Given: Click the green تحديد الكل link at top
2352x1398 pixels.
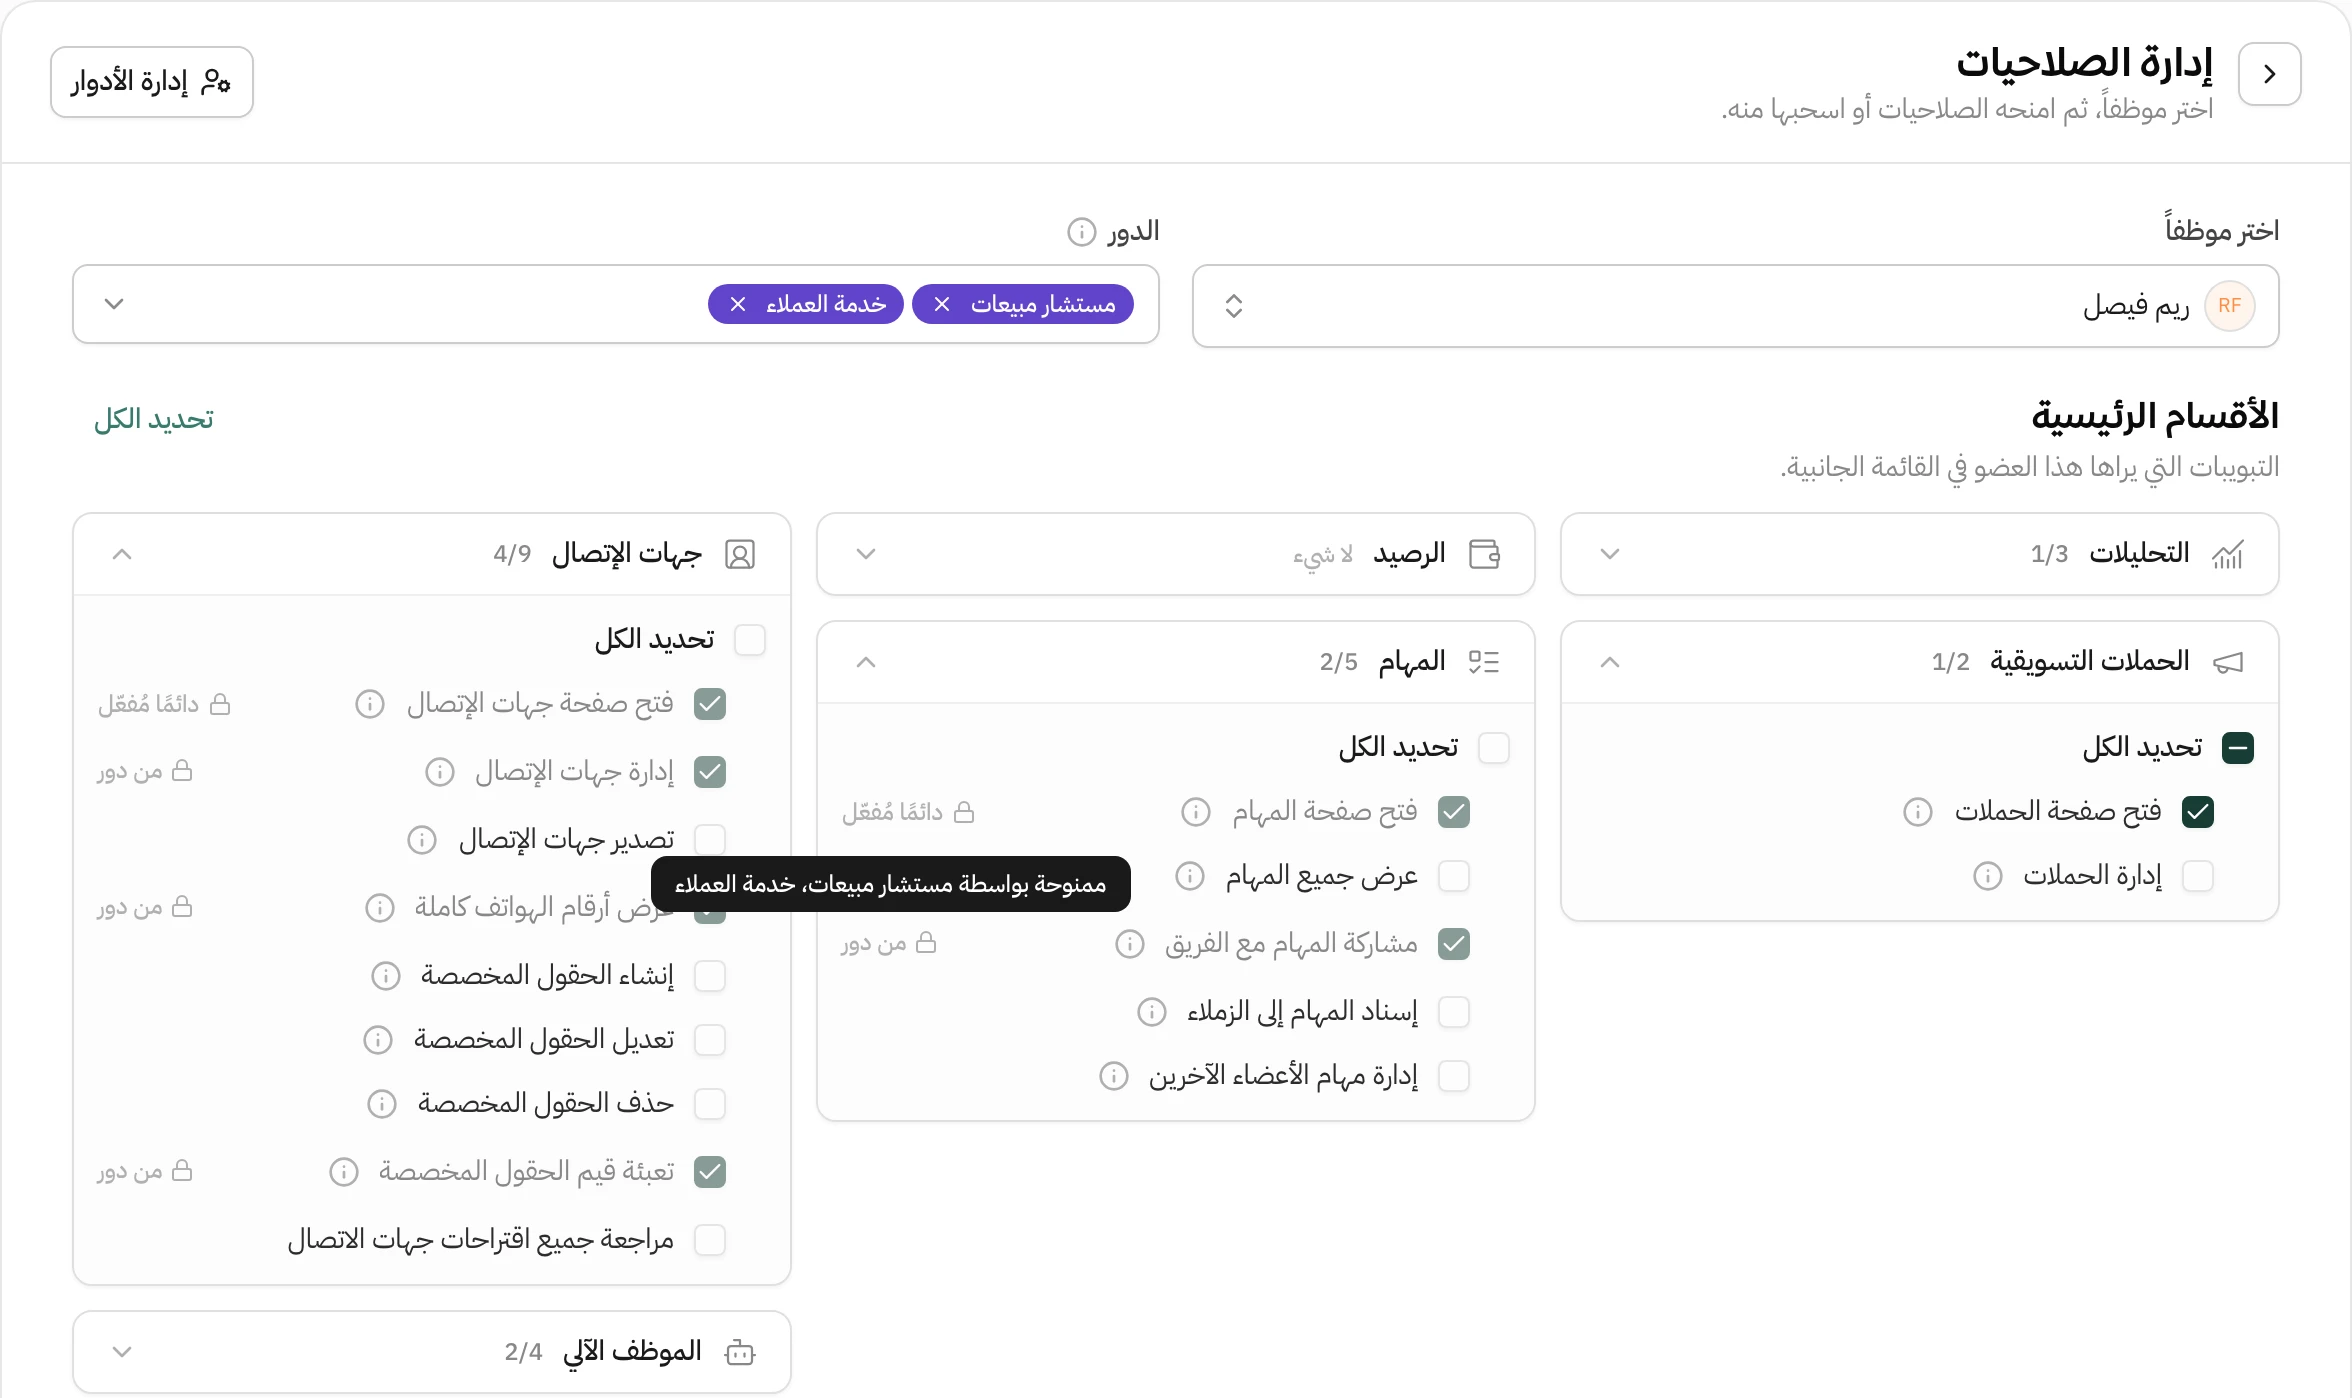Looking at the screenshot, I should pos(154,419).
